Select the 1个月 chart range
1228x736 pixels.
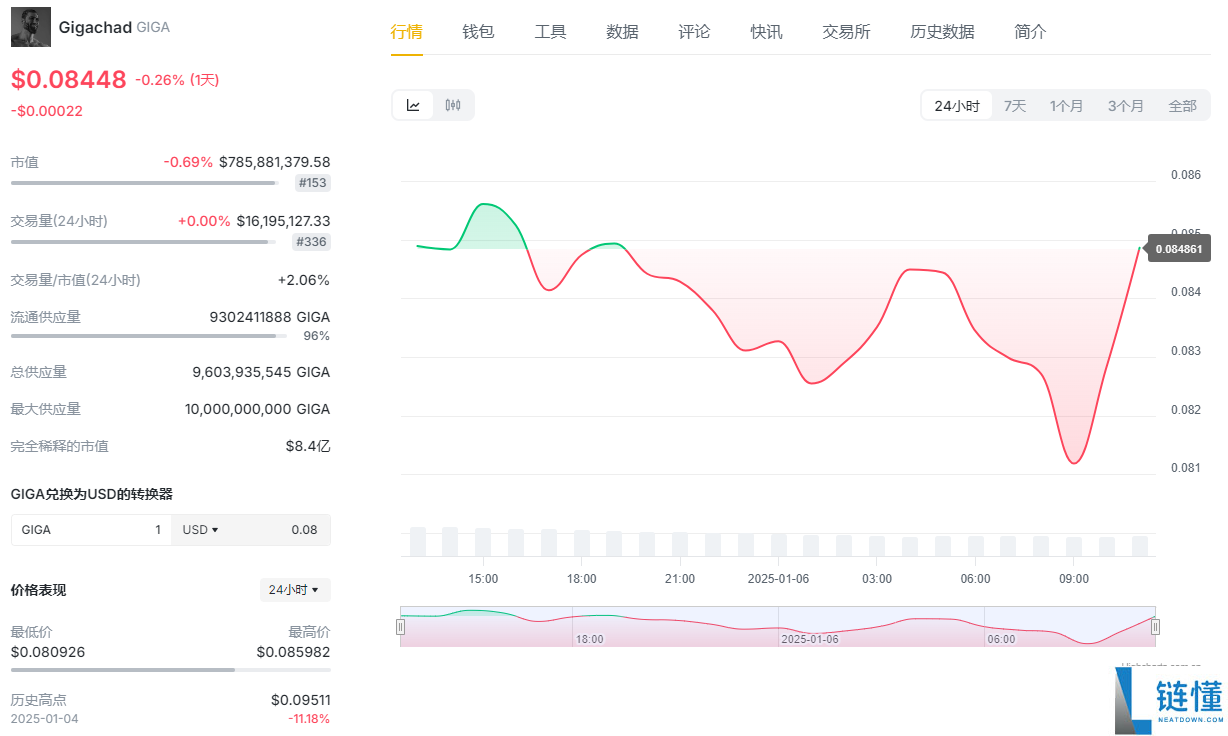(1066, 105)
